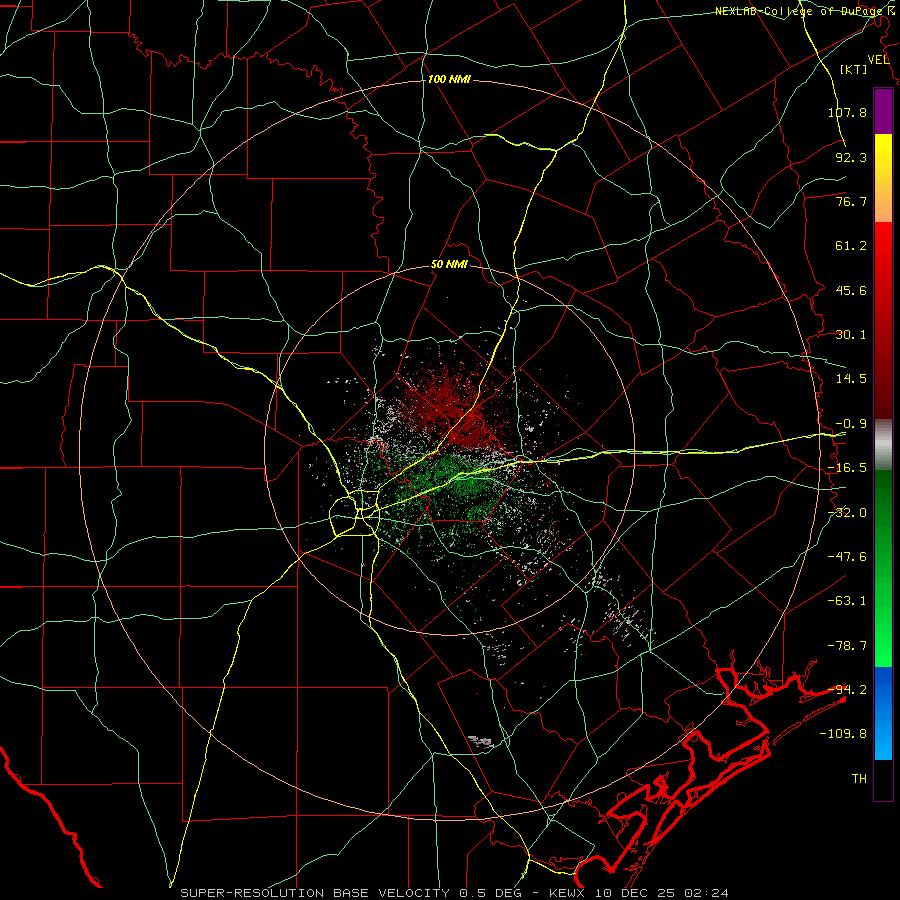900x900 pixels.
Task: Click the "100 NMI" range ring label
Action: (x=449, y=79)
